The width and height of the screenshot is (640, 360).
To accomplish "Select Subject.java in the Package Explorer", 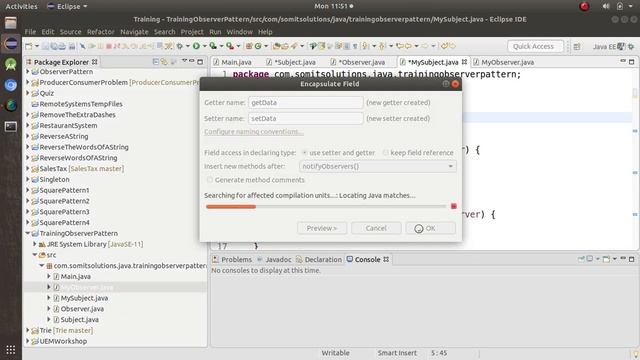I will tap(79, 320).
